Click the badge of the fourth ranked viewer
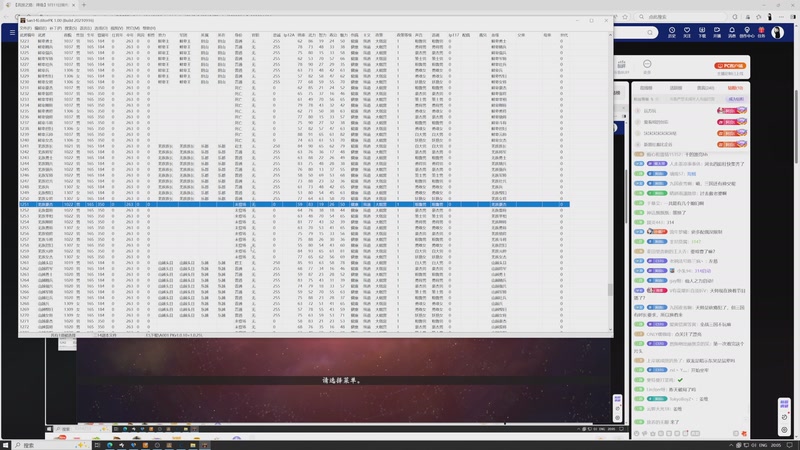The width and height of the screenshot is (800, 450). tap(732, 144)
